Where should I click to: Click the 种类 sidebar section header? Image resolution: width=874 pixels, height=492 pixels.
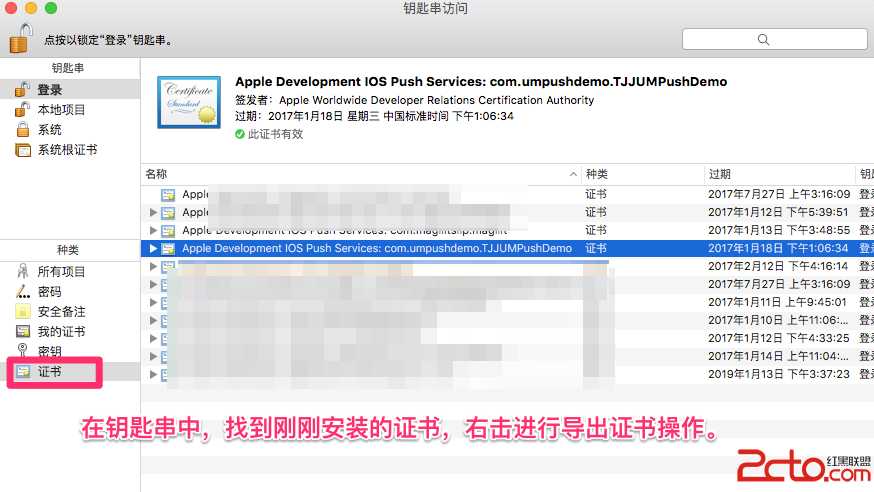[68, 250]
